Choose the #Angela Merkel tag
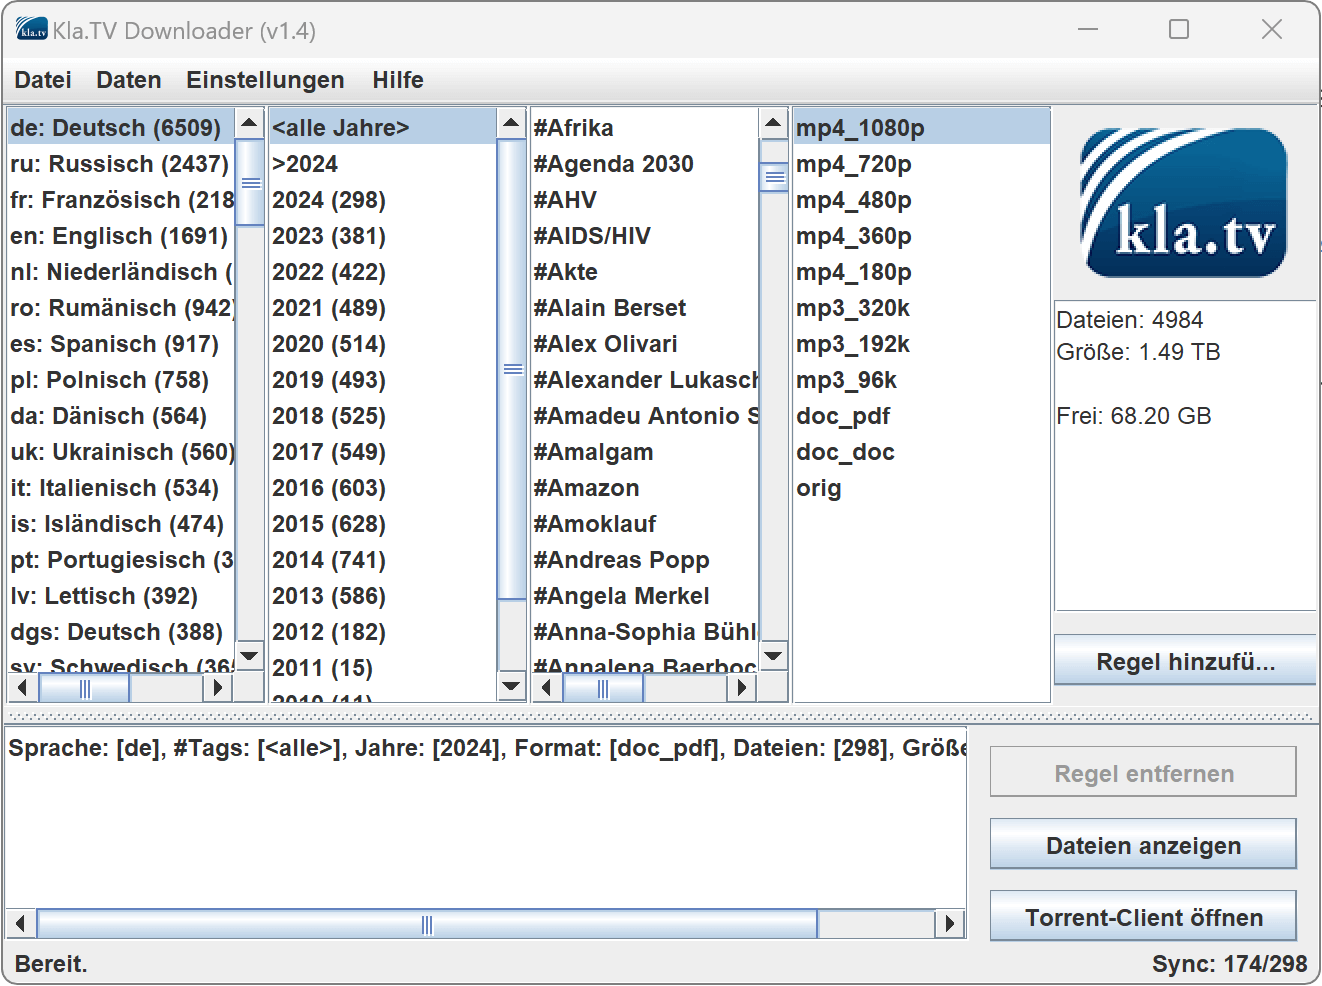 click(x=621, y=596)
